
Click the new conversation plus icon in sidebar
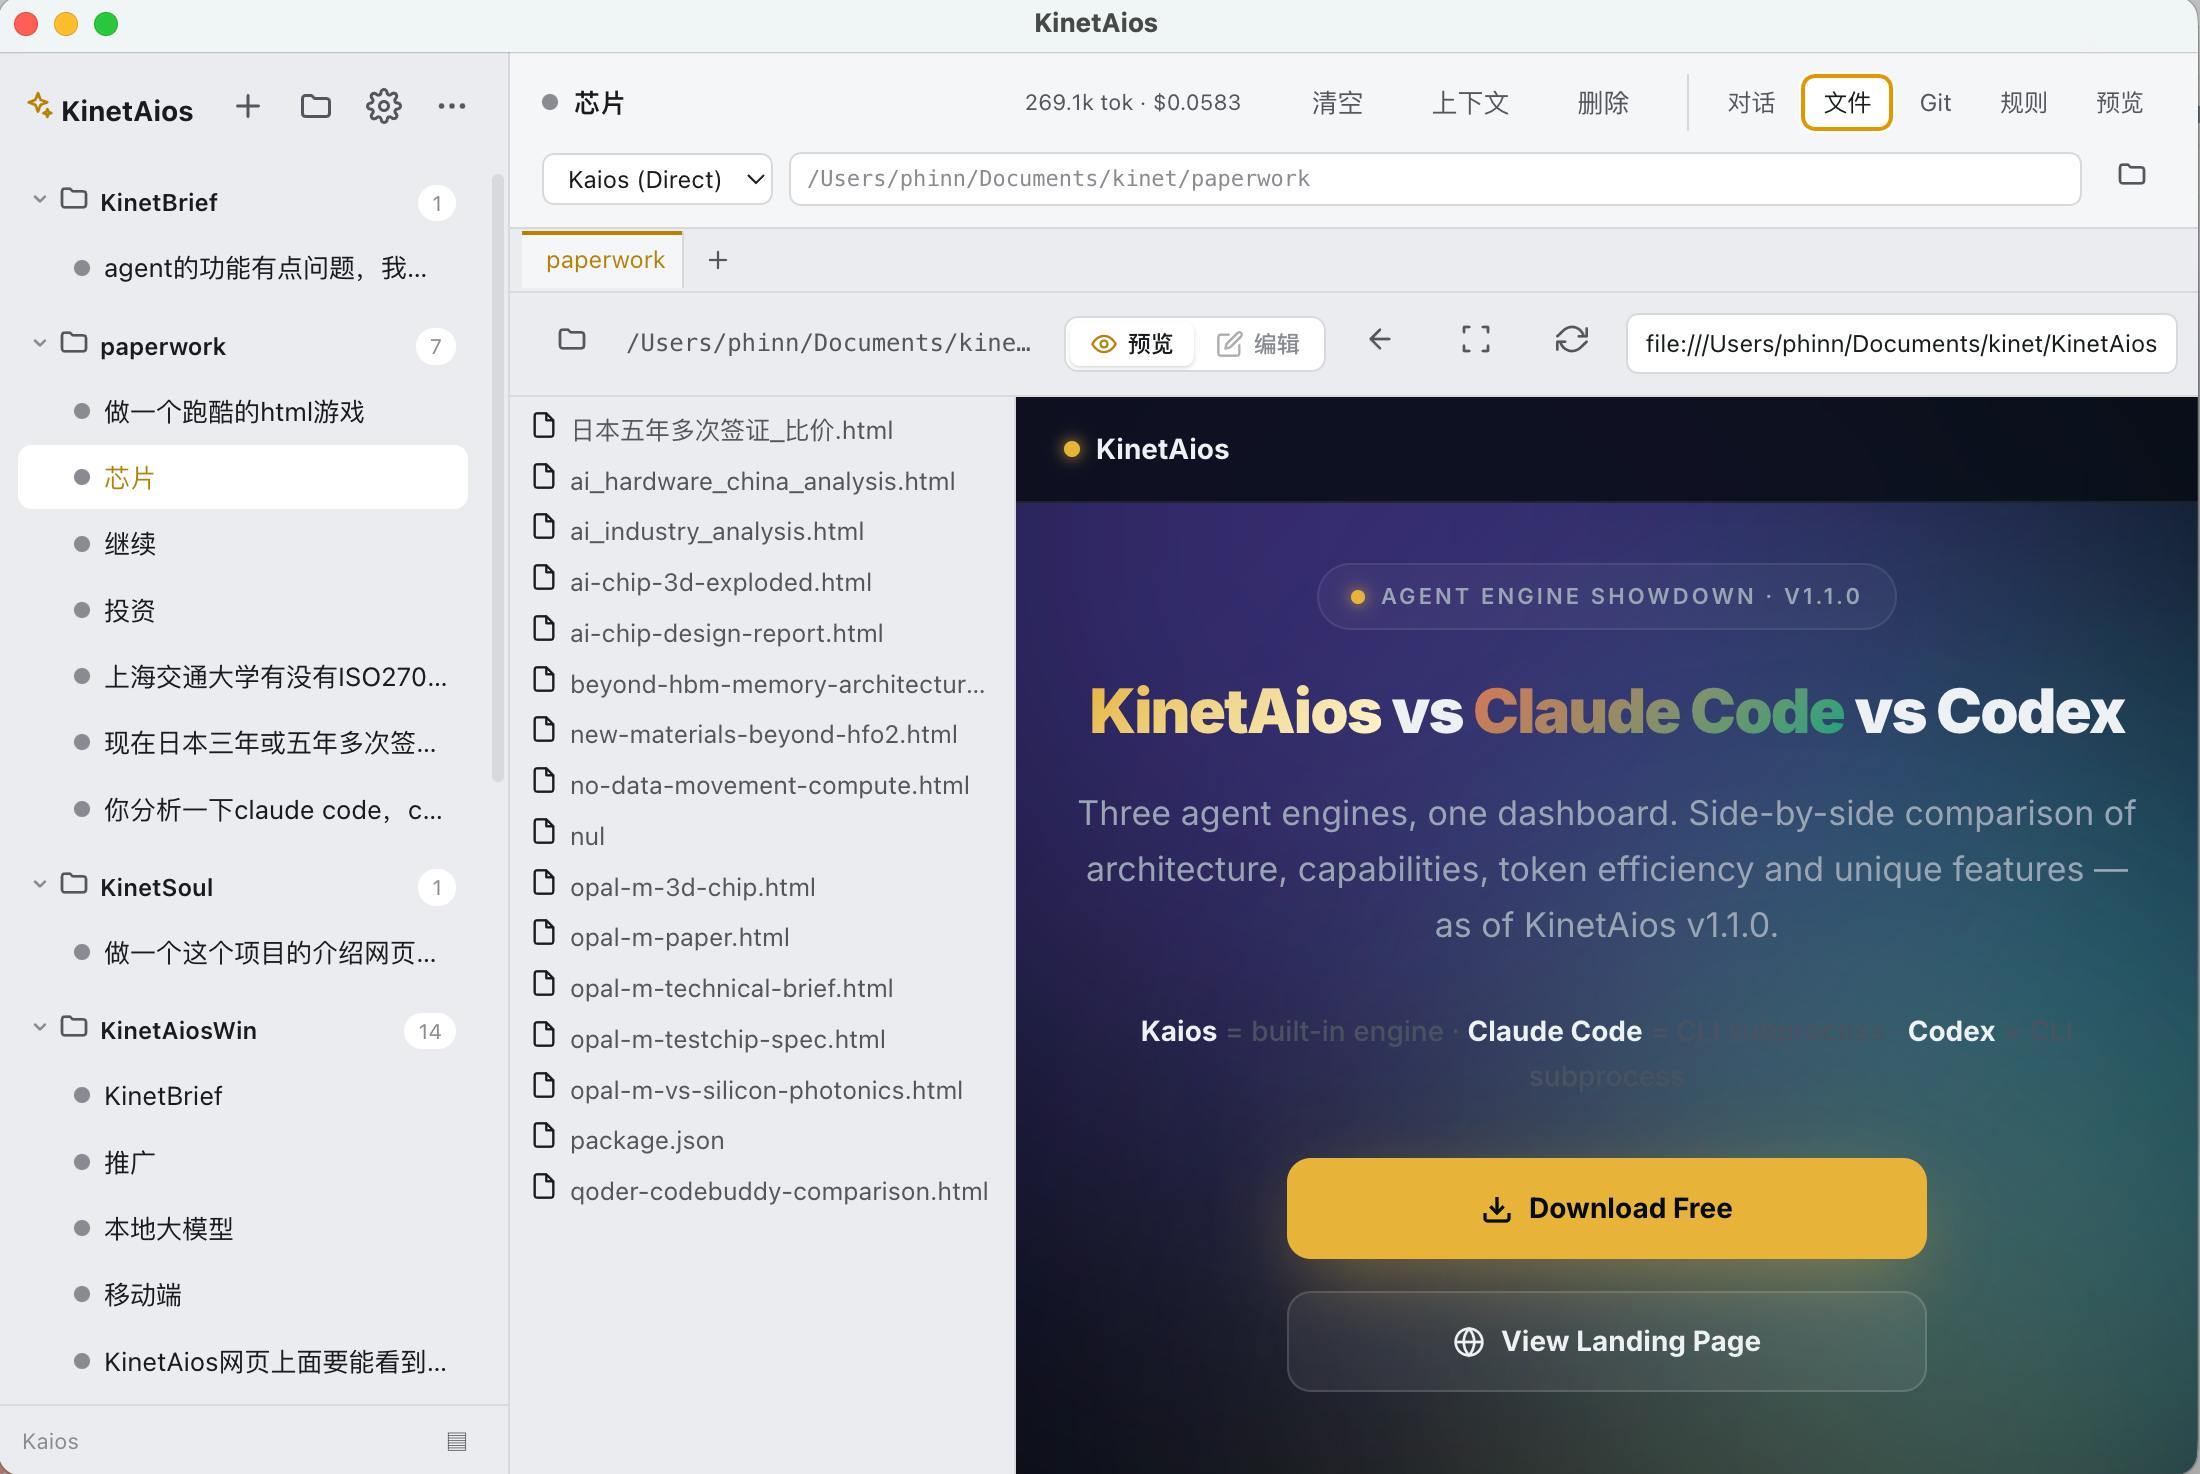click(x=247, y=106)
